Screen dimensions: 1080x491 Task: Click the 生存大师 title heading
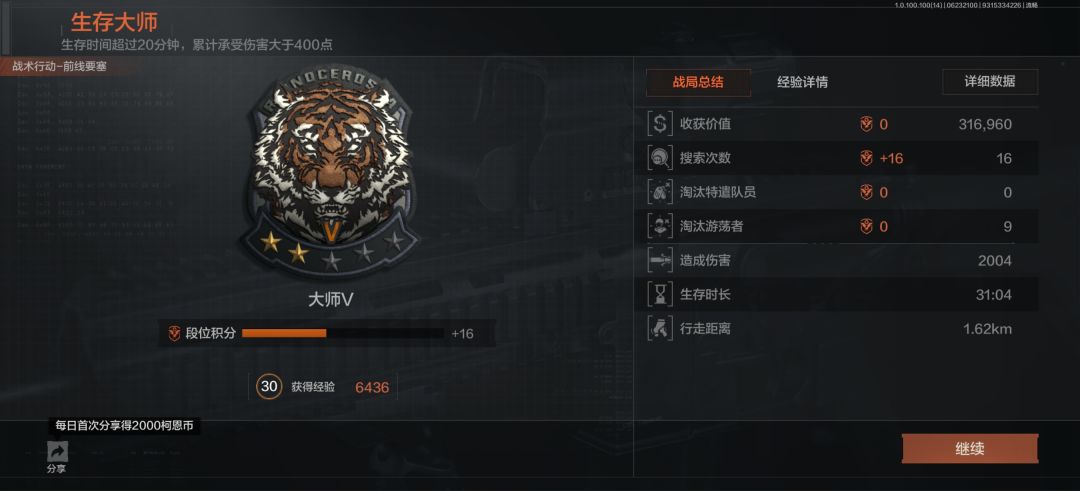pyautogui.click(x=114, y=23)
